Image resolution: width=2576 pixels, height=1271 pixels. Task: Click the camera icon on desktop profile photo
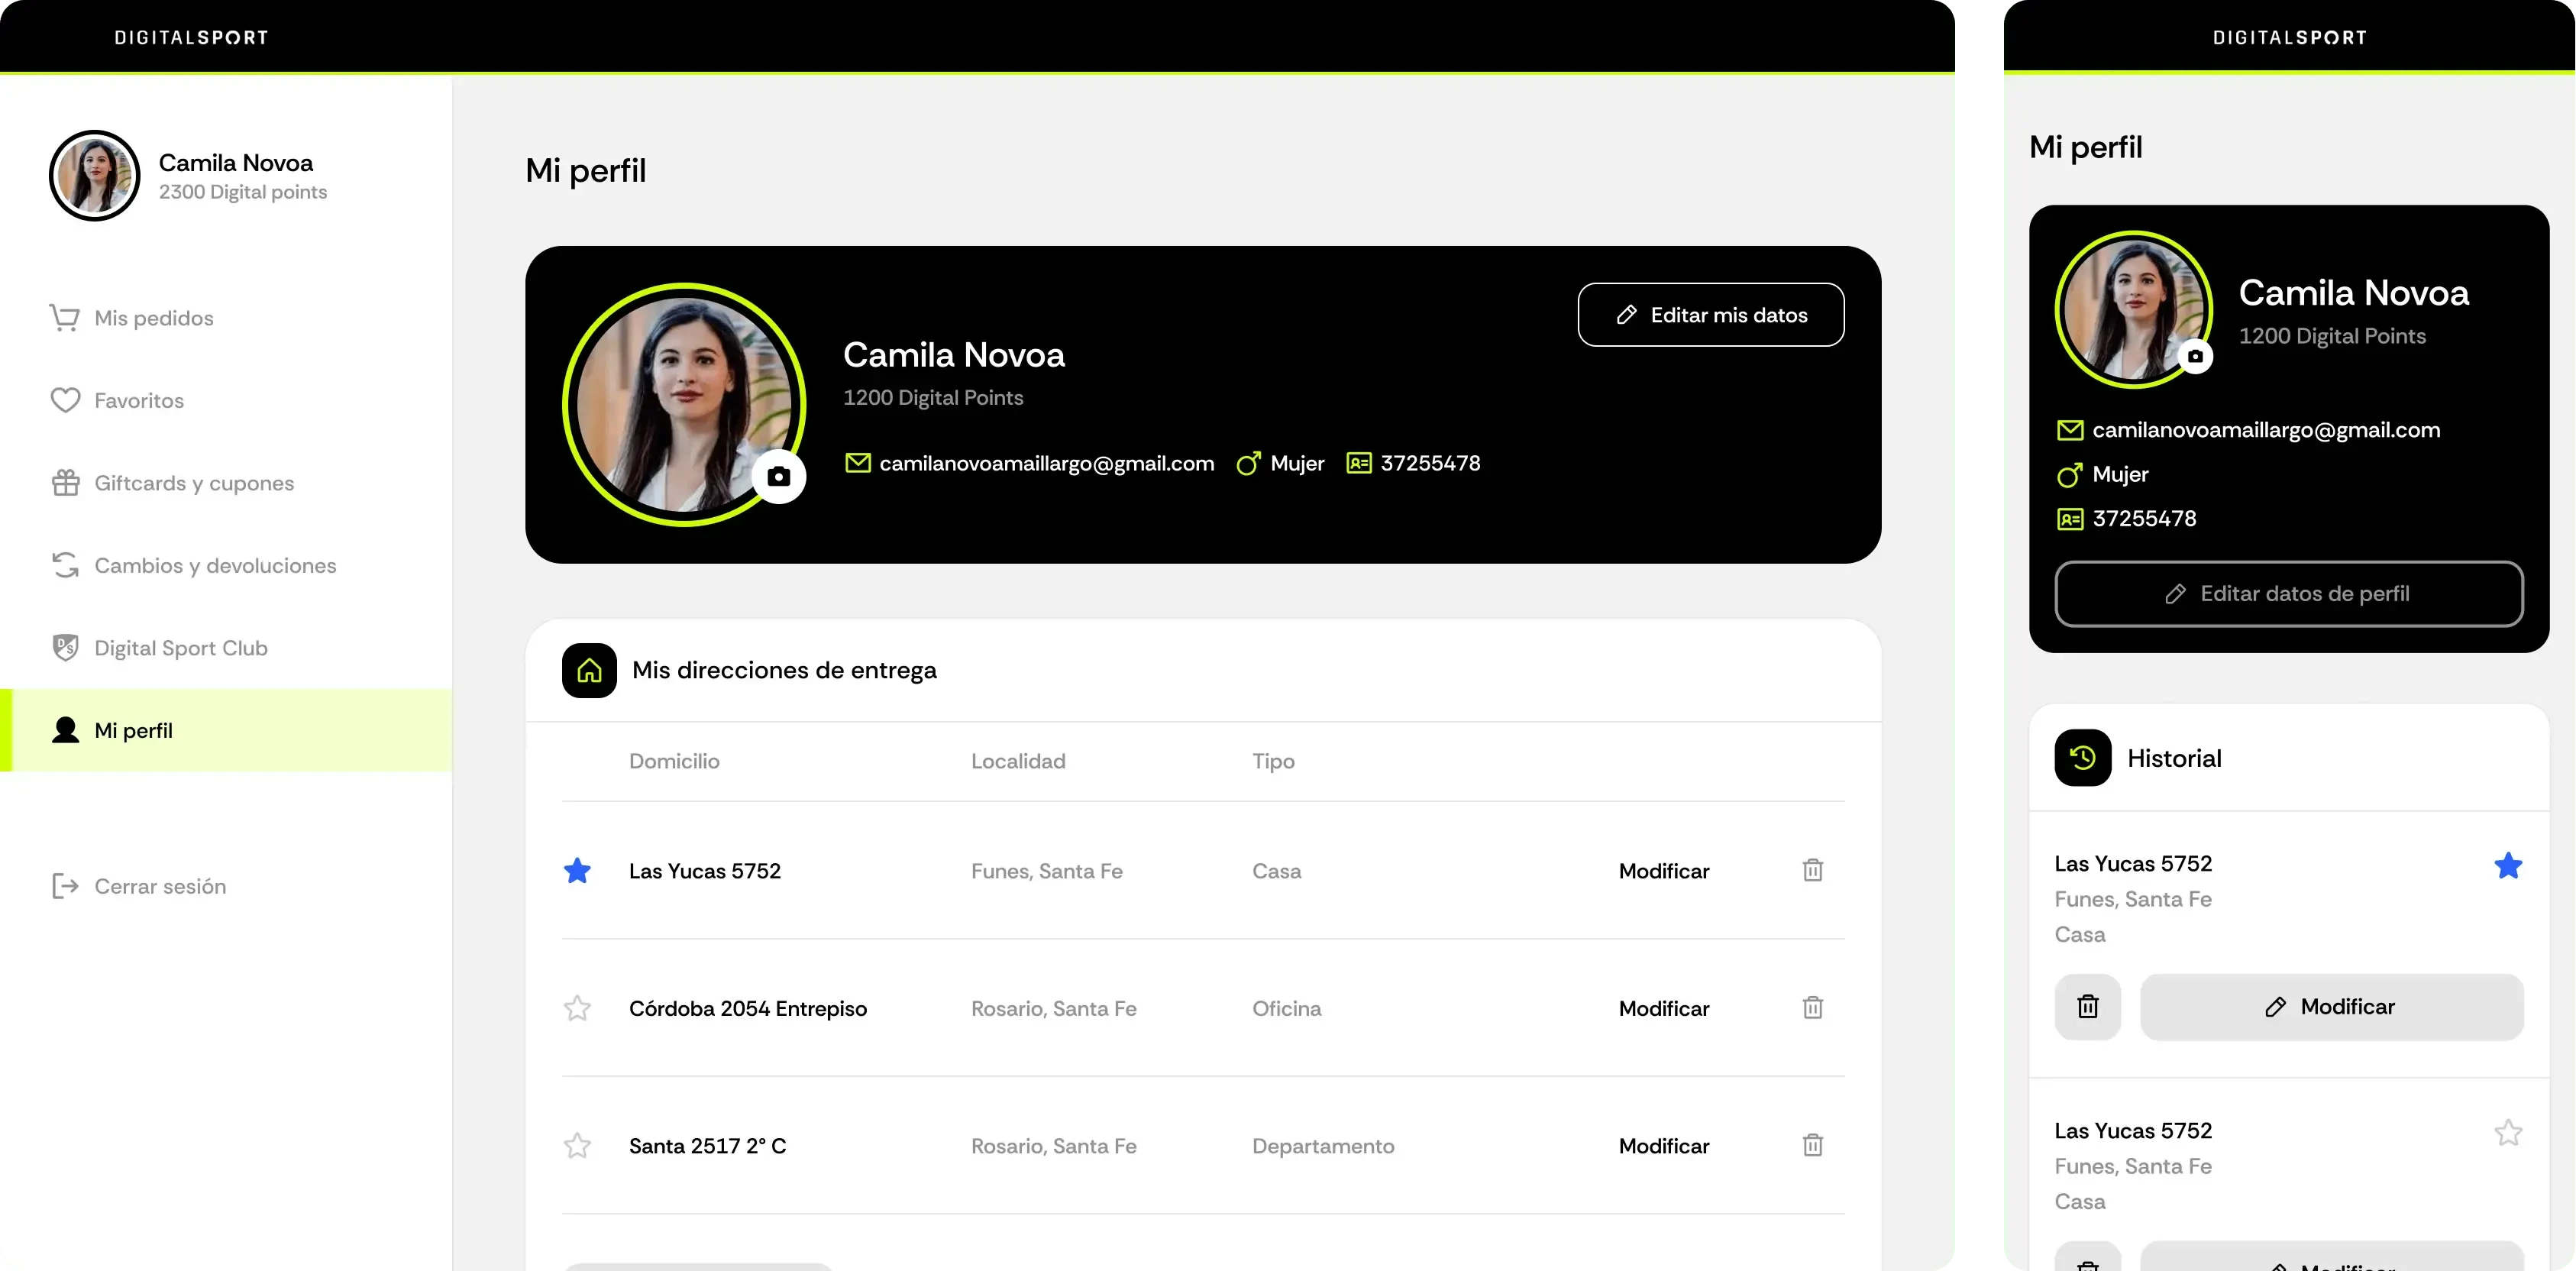click(778, 477)
